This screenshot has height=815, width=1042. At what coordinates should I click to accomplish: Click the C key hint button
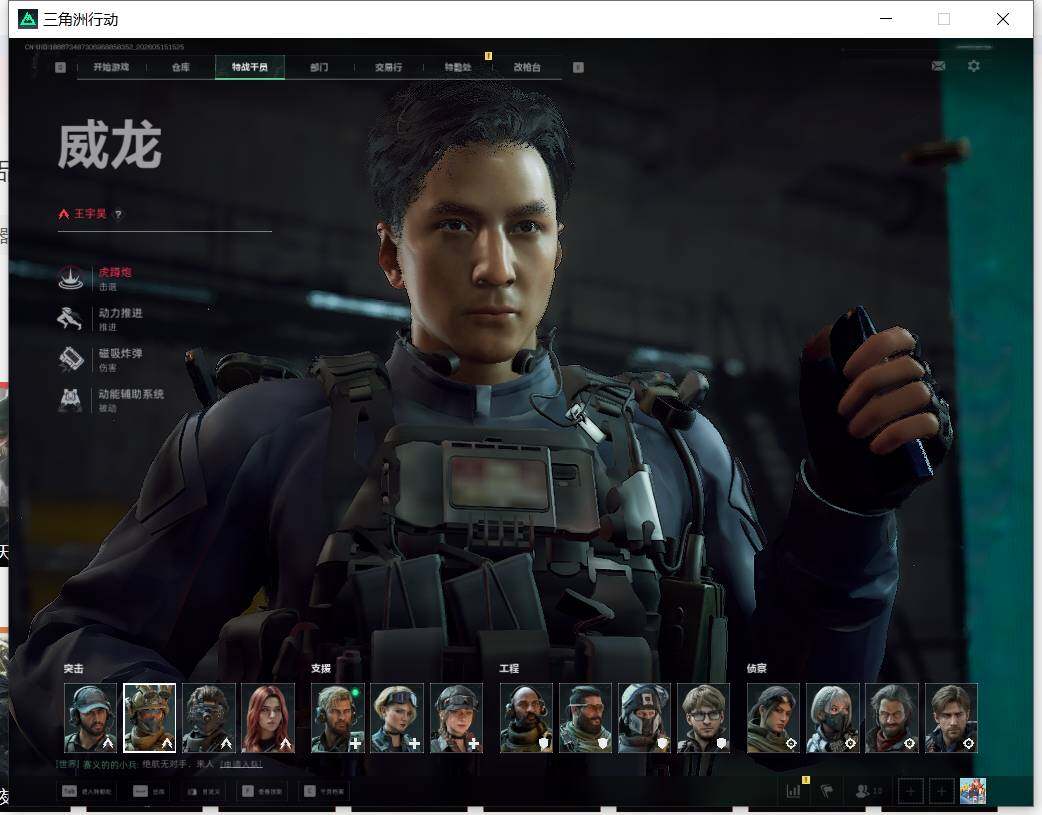[324, 791]
